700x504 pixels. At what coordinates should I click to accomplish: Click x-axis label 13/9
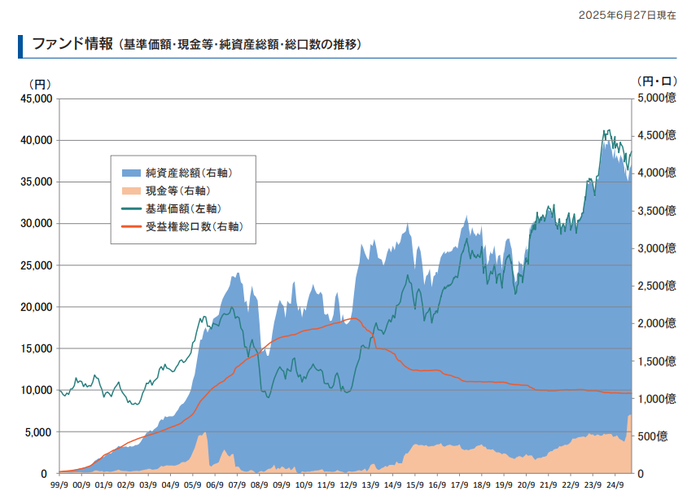pyautogui.click(x=371, y=485)
